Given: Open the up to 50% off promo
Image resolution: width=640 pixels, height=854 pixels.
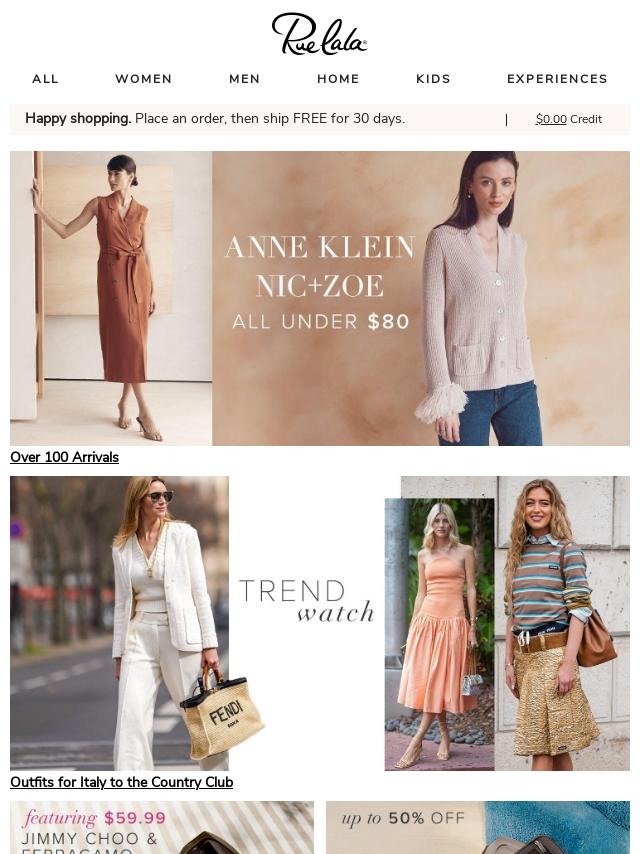Looking at the screenshot, I should pyautogui.click(x=478, y=827).
